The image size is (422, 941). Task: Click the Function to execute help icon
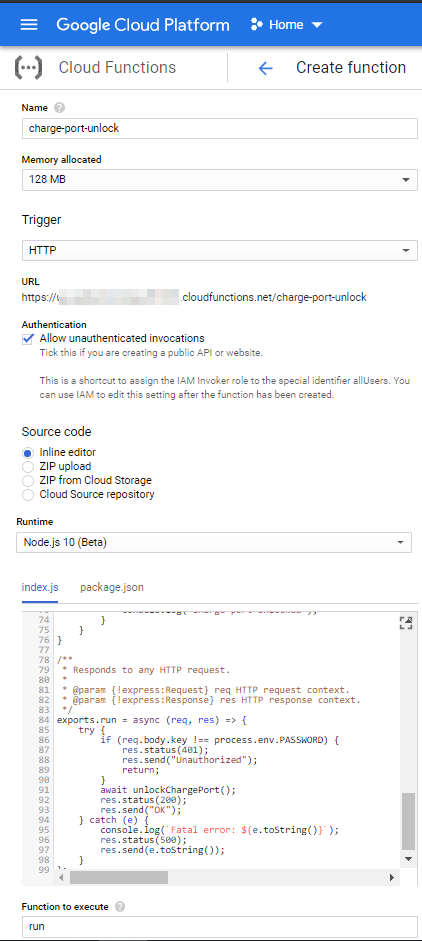(x=120, y=907)
